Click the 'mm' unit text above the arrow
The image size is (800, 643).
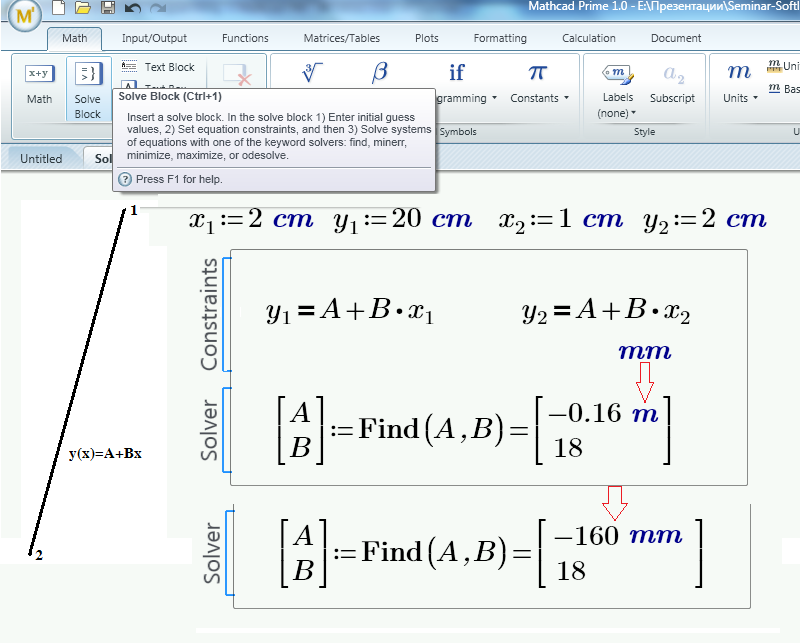pos(645,352)
